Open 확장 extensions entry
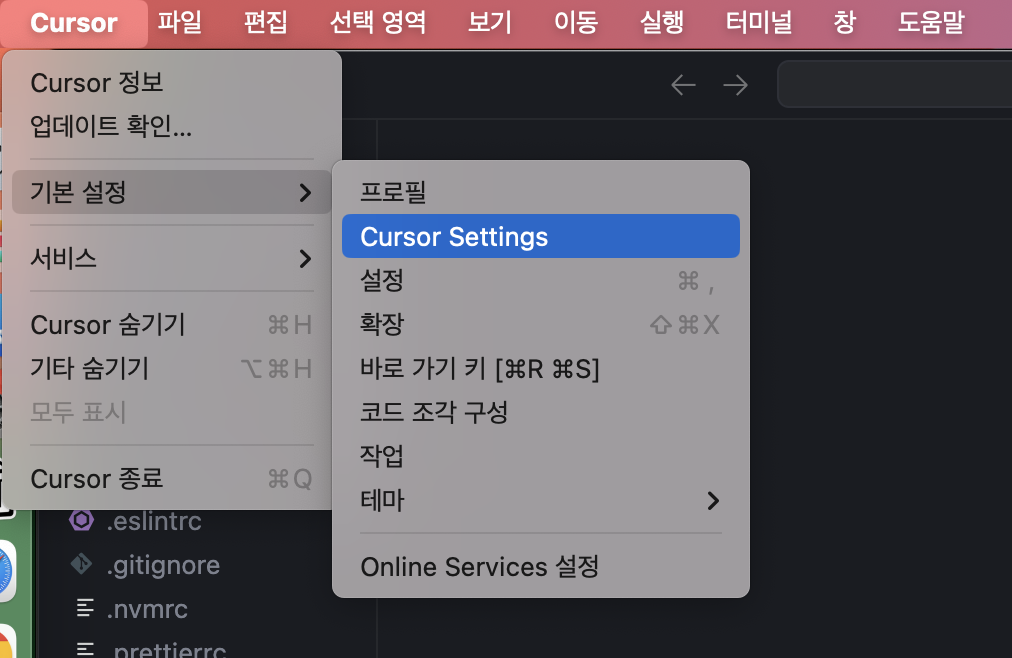 [x=541, y=324]
